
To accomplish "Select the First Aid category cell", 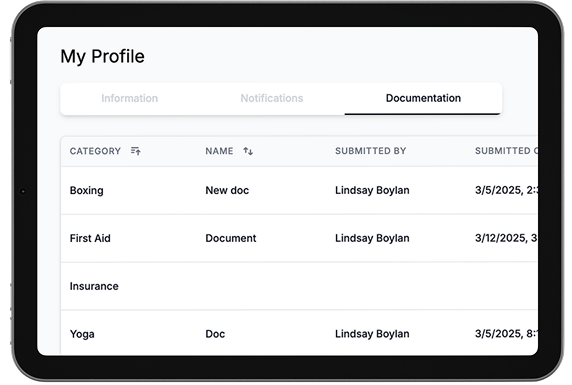I will (x=90, y=238).
